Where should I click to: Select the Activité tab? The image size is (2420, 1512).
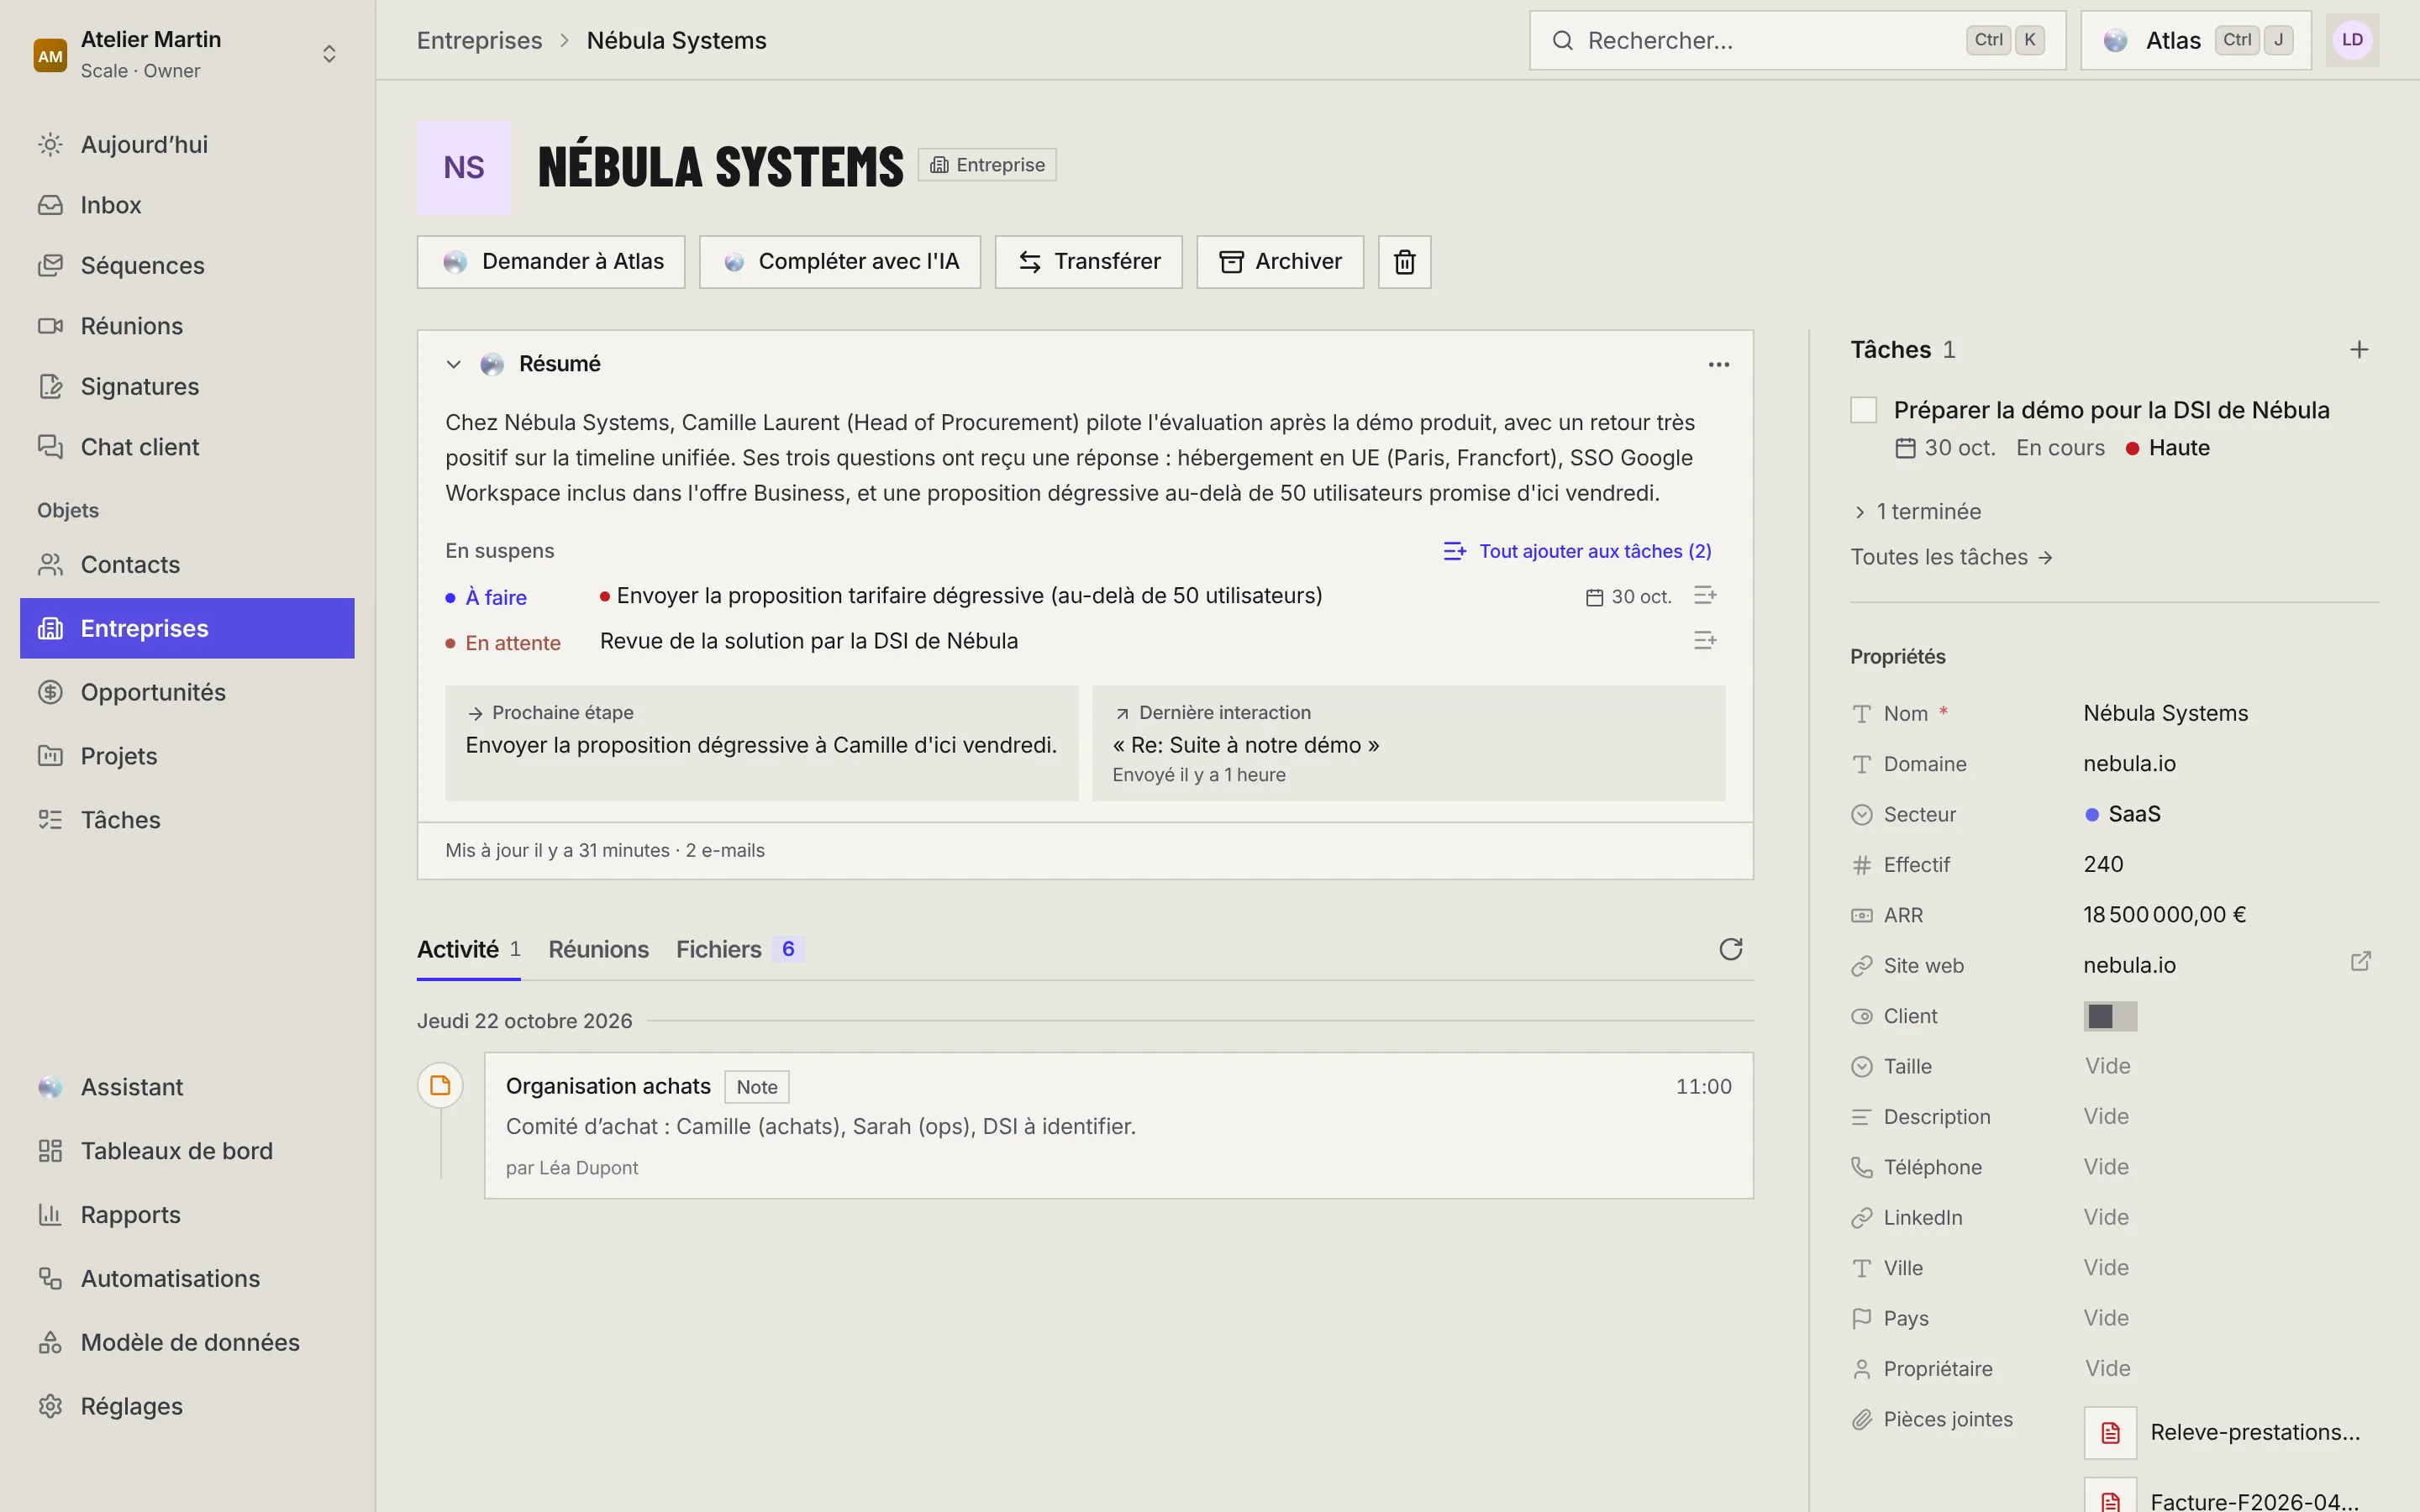point(468,949)
